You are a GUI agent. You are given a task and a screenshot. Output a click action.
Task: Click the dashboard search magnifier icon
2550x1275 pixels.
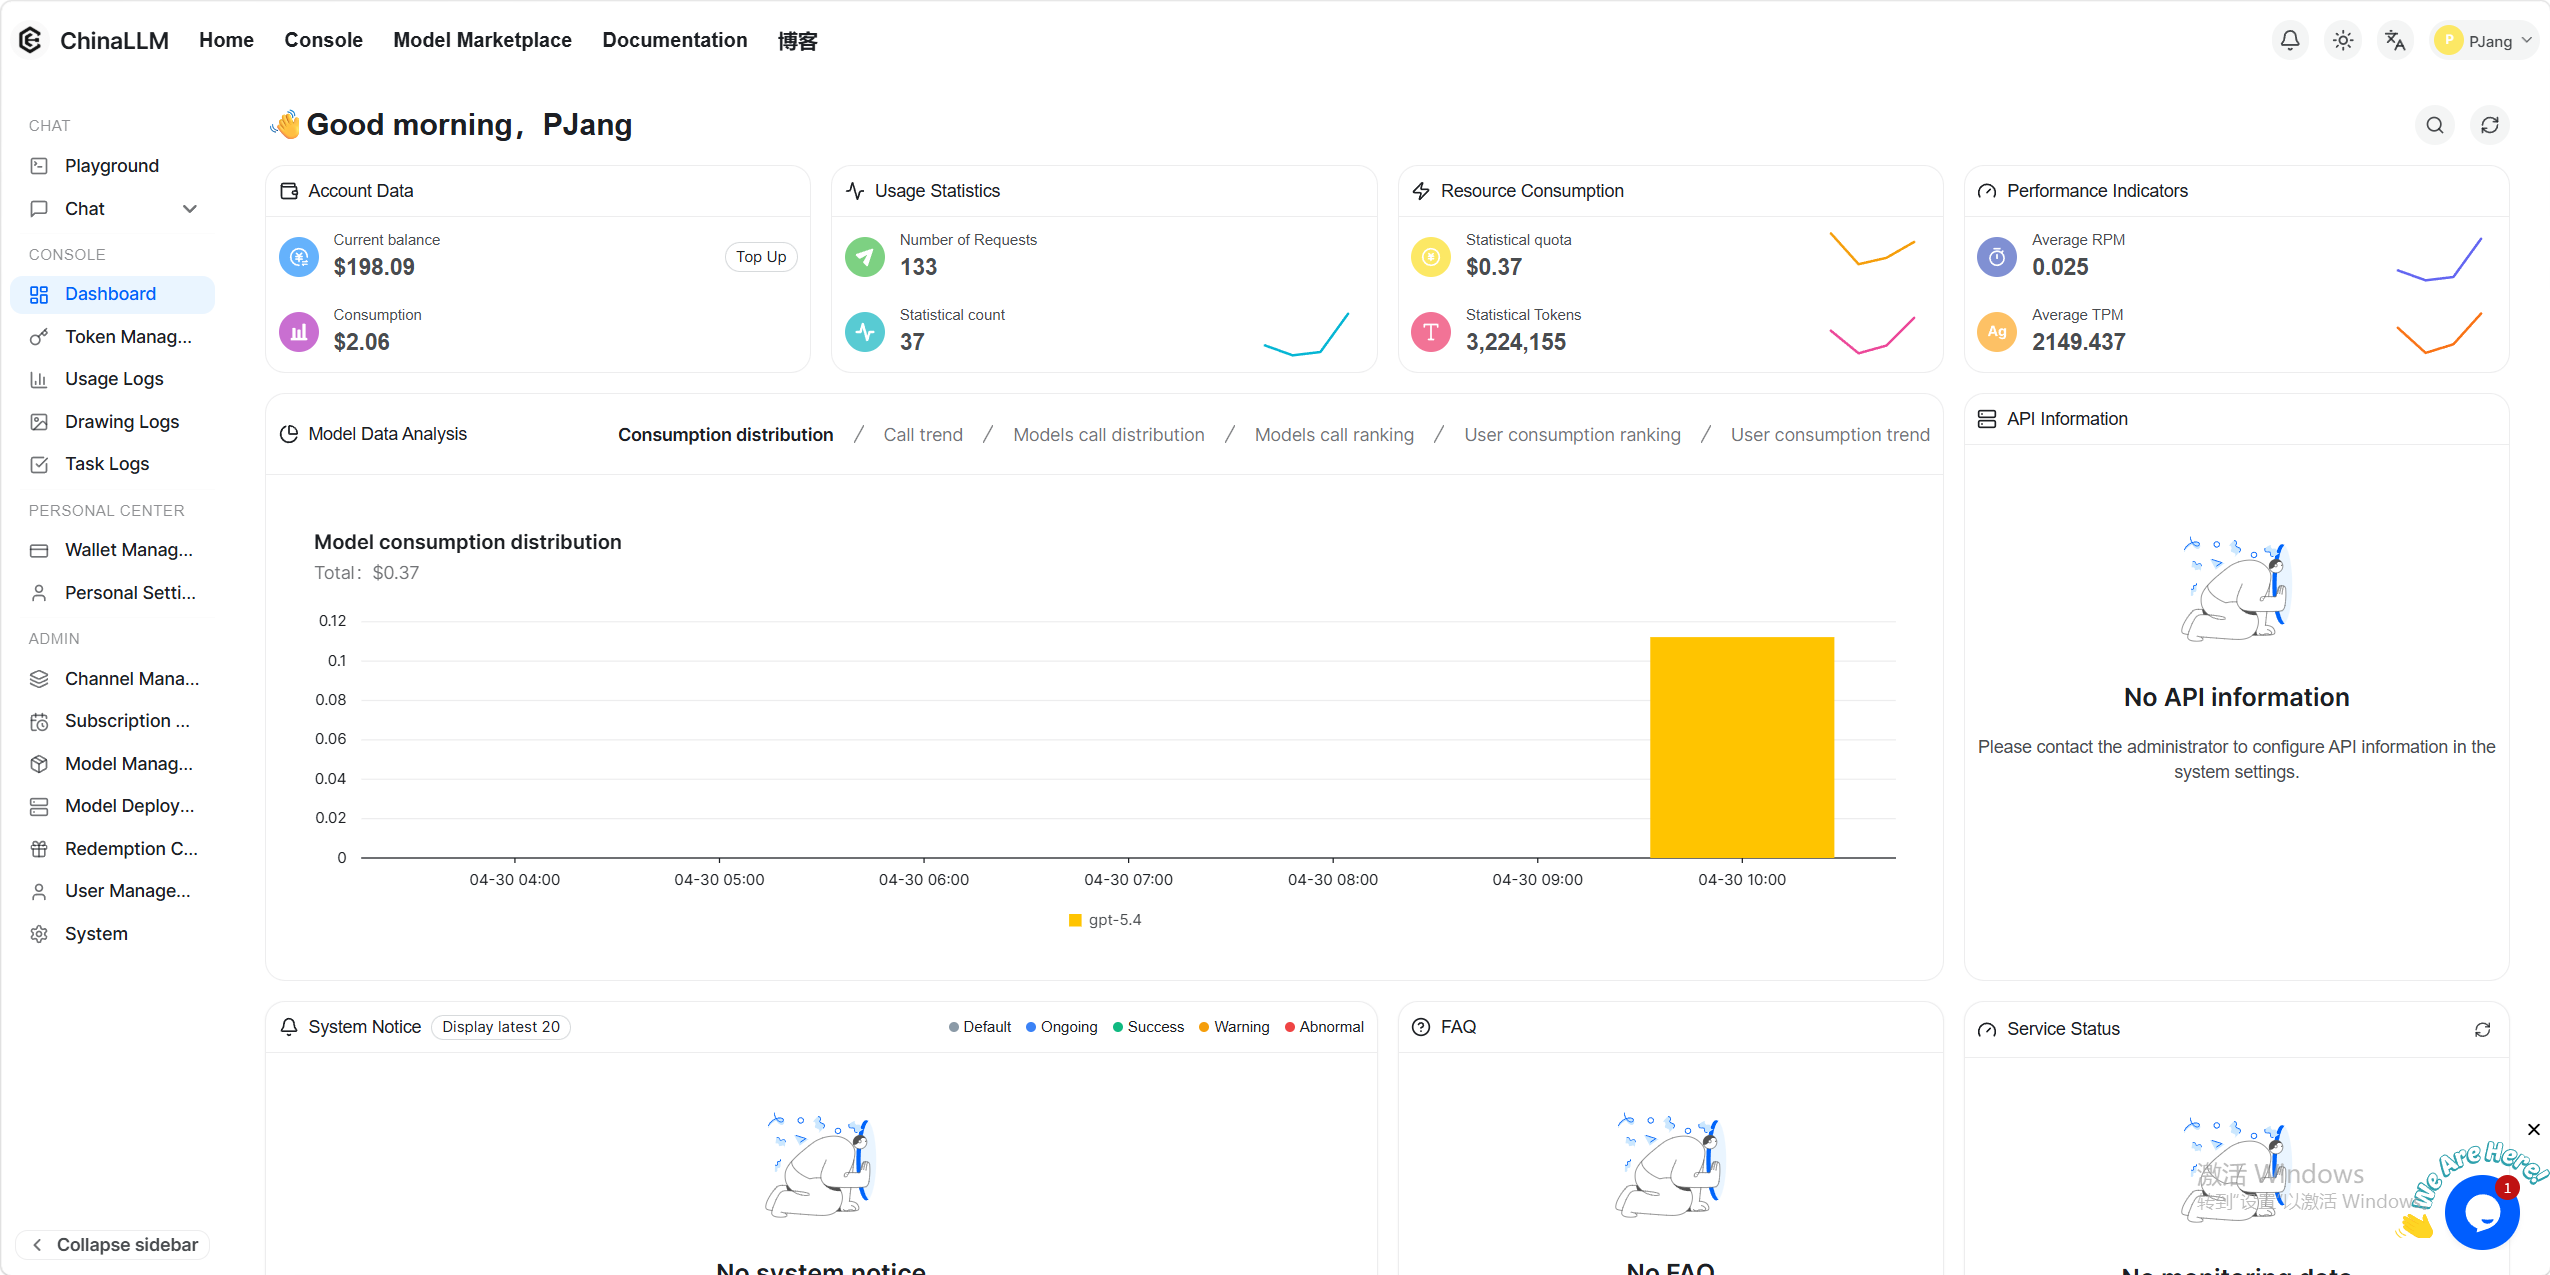click(2434, 125)
